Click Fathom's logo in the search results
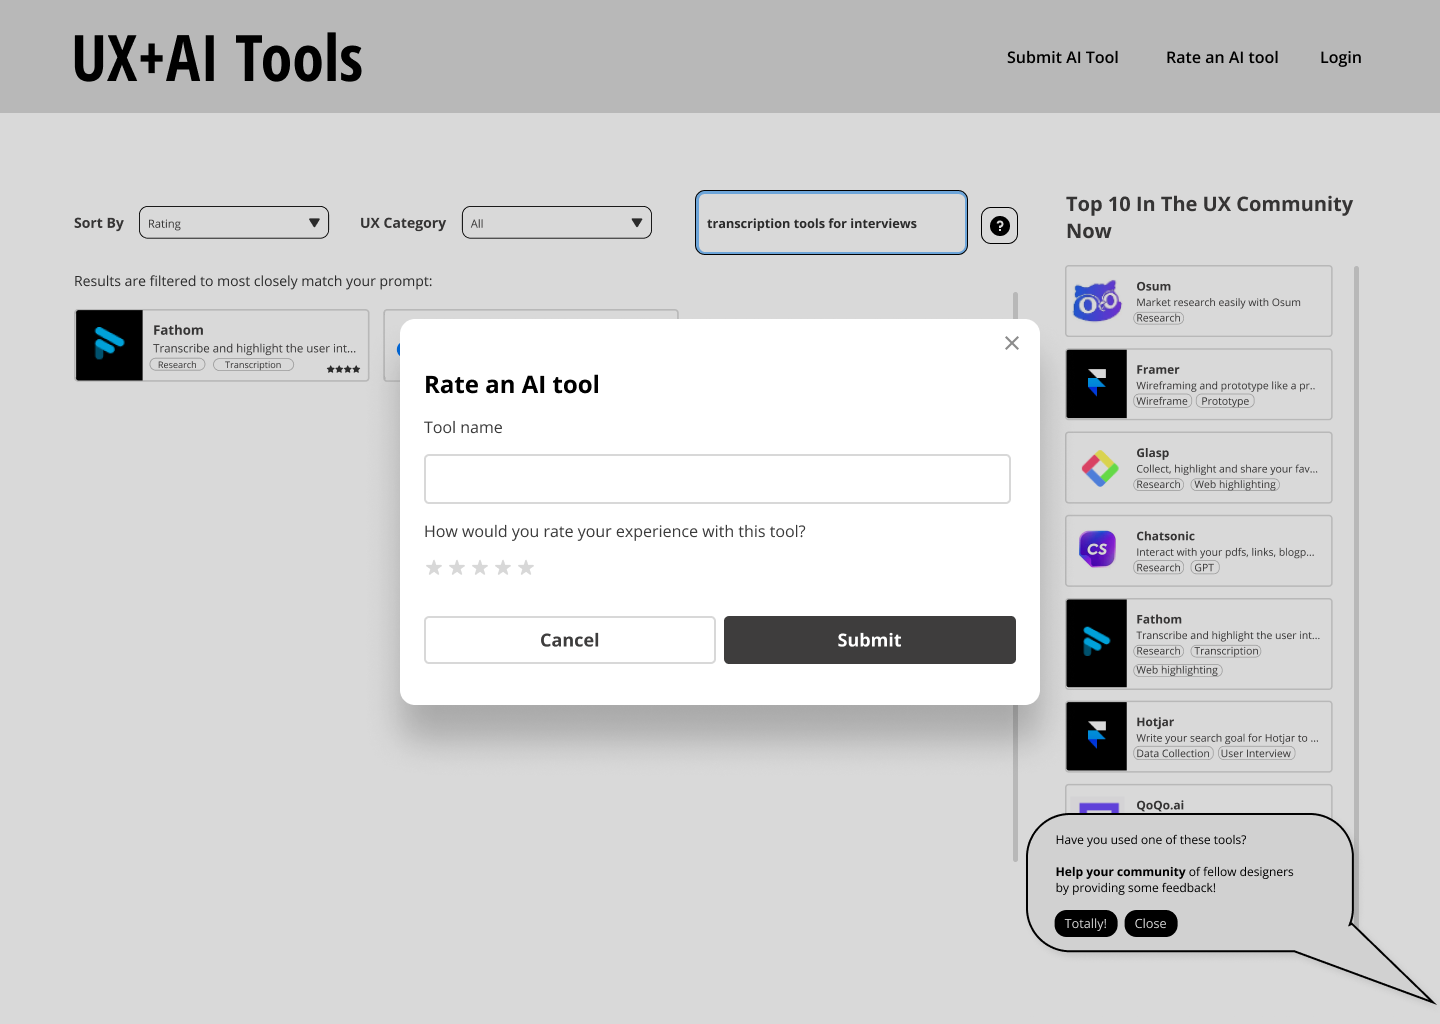The image size is (1440, 1024). (110, 345)
